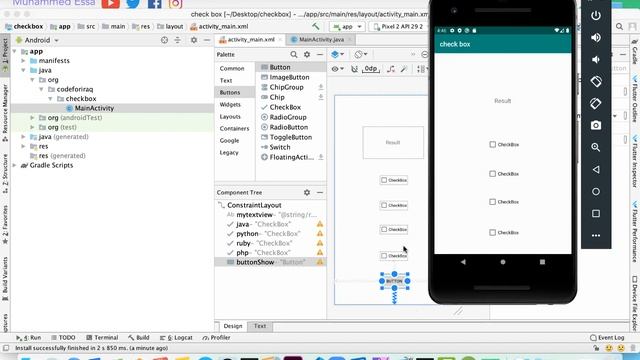Open view options eye dropdown
This screenshot has height=360, width=640.
pos(338,69)
